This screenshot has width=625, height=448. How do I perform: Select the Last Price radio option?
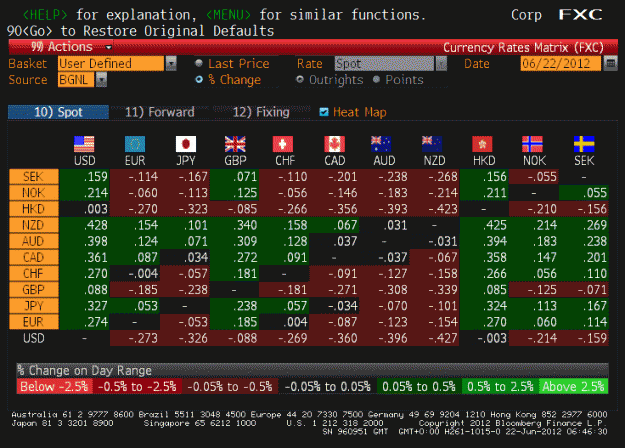199,63
